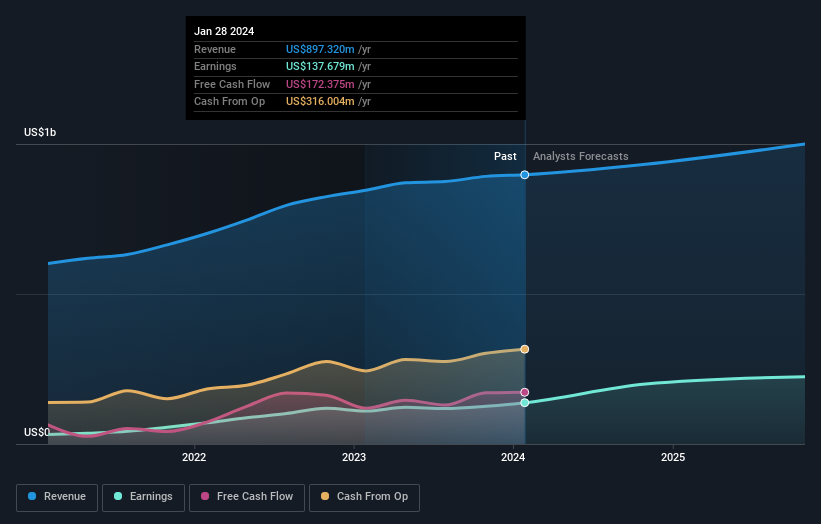Screen dimensions: 821x524
Task: Click the blue Revenue data point marker
Action: tap(525, 175)
